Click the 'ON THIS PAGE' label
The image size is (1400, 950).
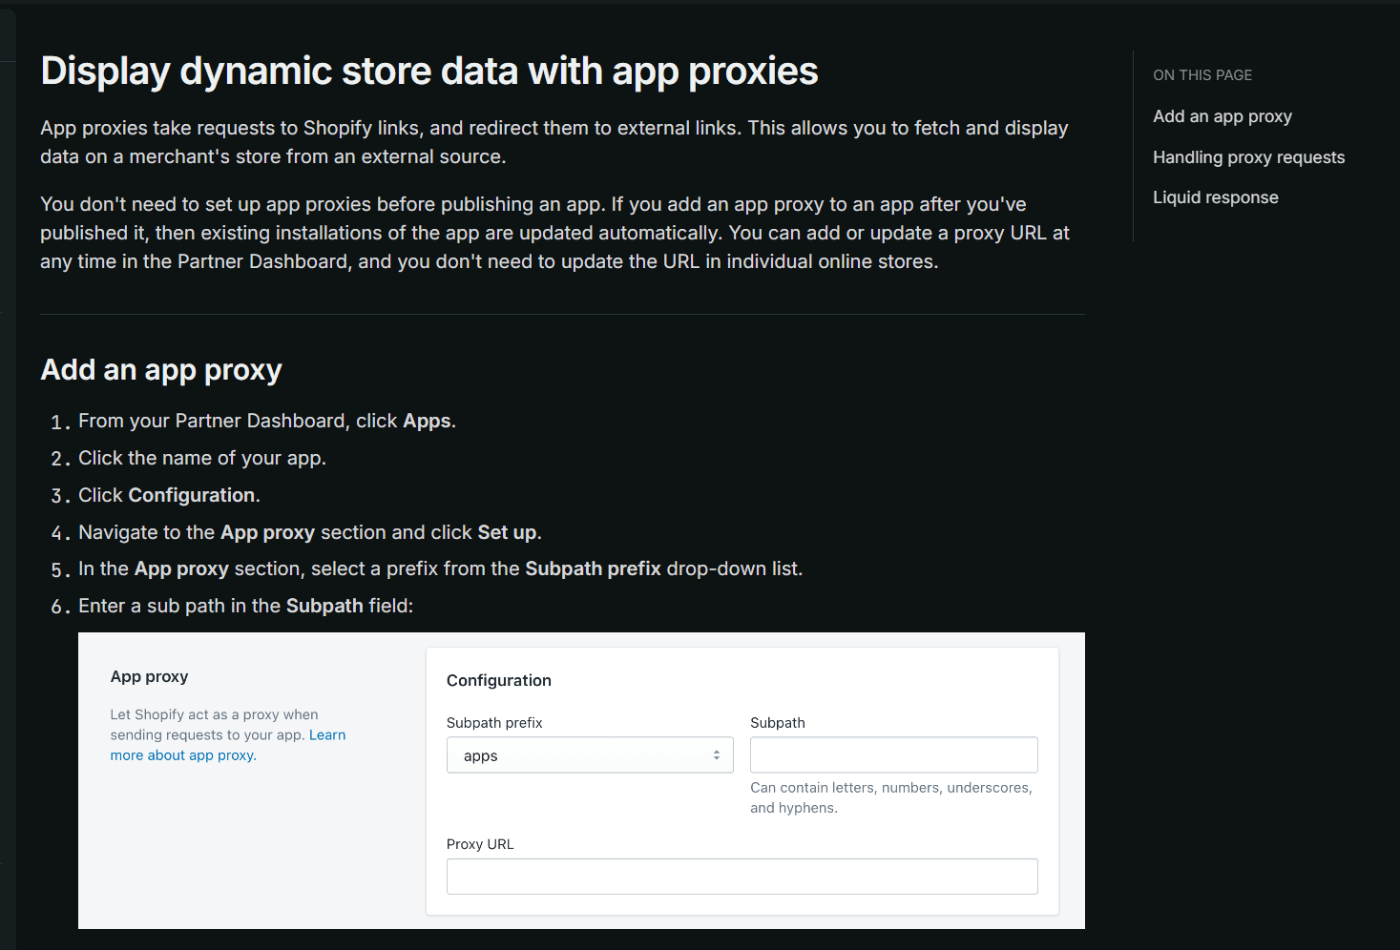(x=1202, y=75)
